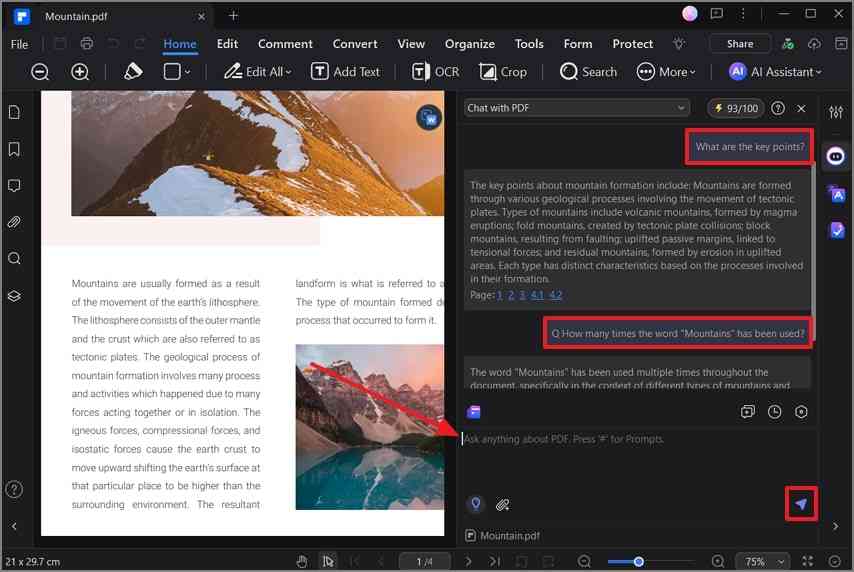Open the search panel in left sidebar
Image resolution: width=854 pixels, height=572 pixels.
[x=14, y=258]
